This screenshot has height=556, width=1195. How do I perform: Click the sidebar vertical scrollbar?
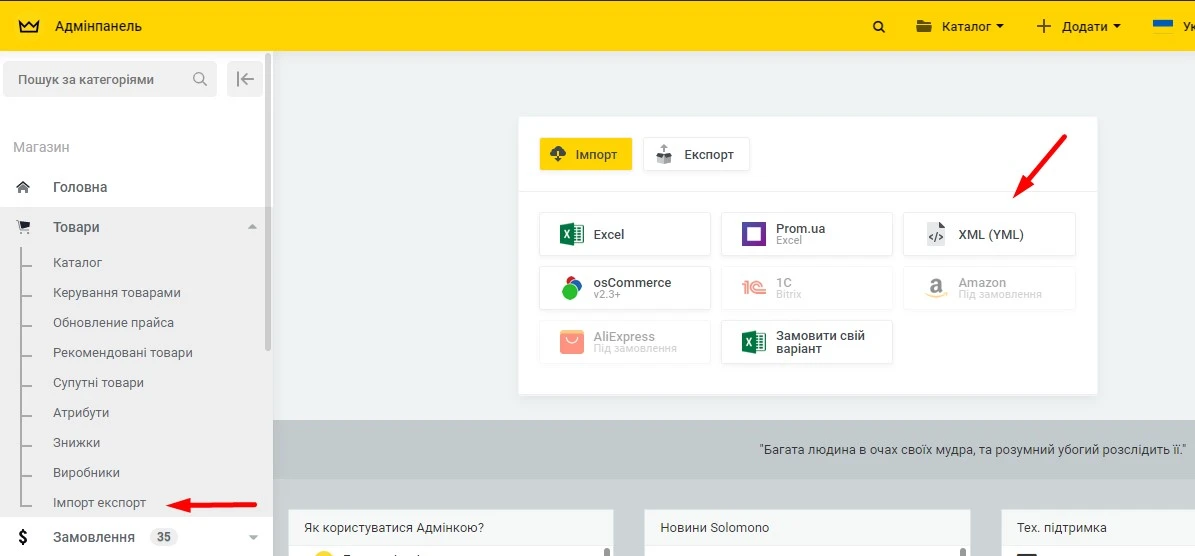(x=268, y=202)
